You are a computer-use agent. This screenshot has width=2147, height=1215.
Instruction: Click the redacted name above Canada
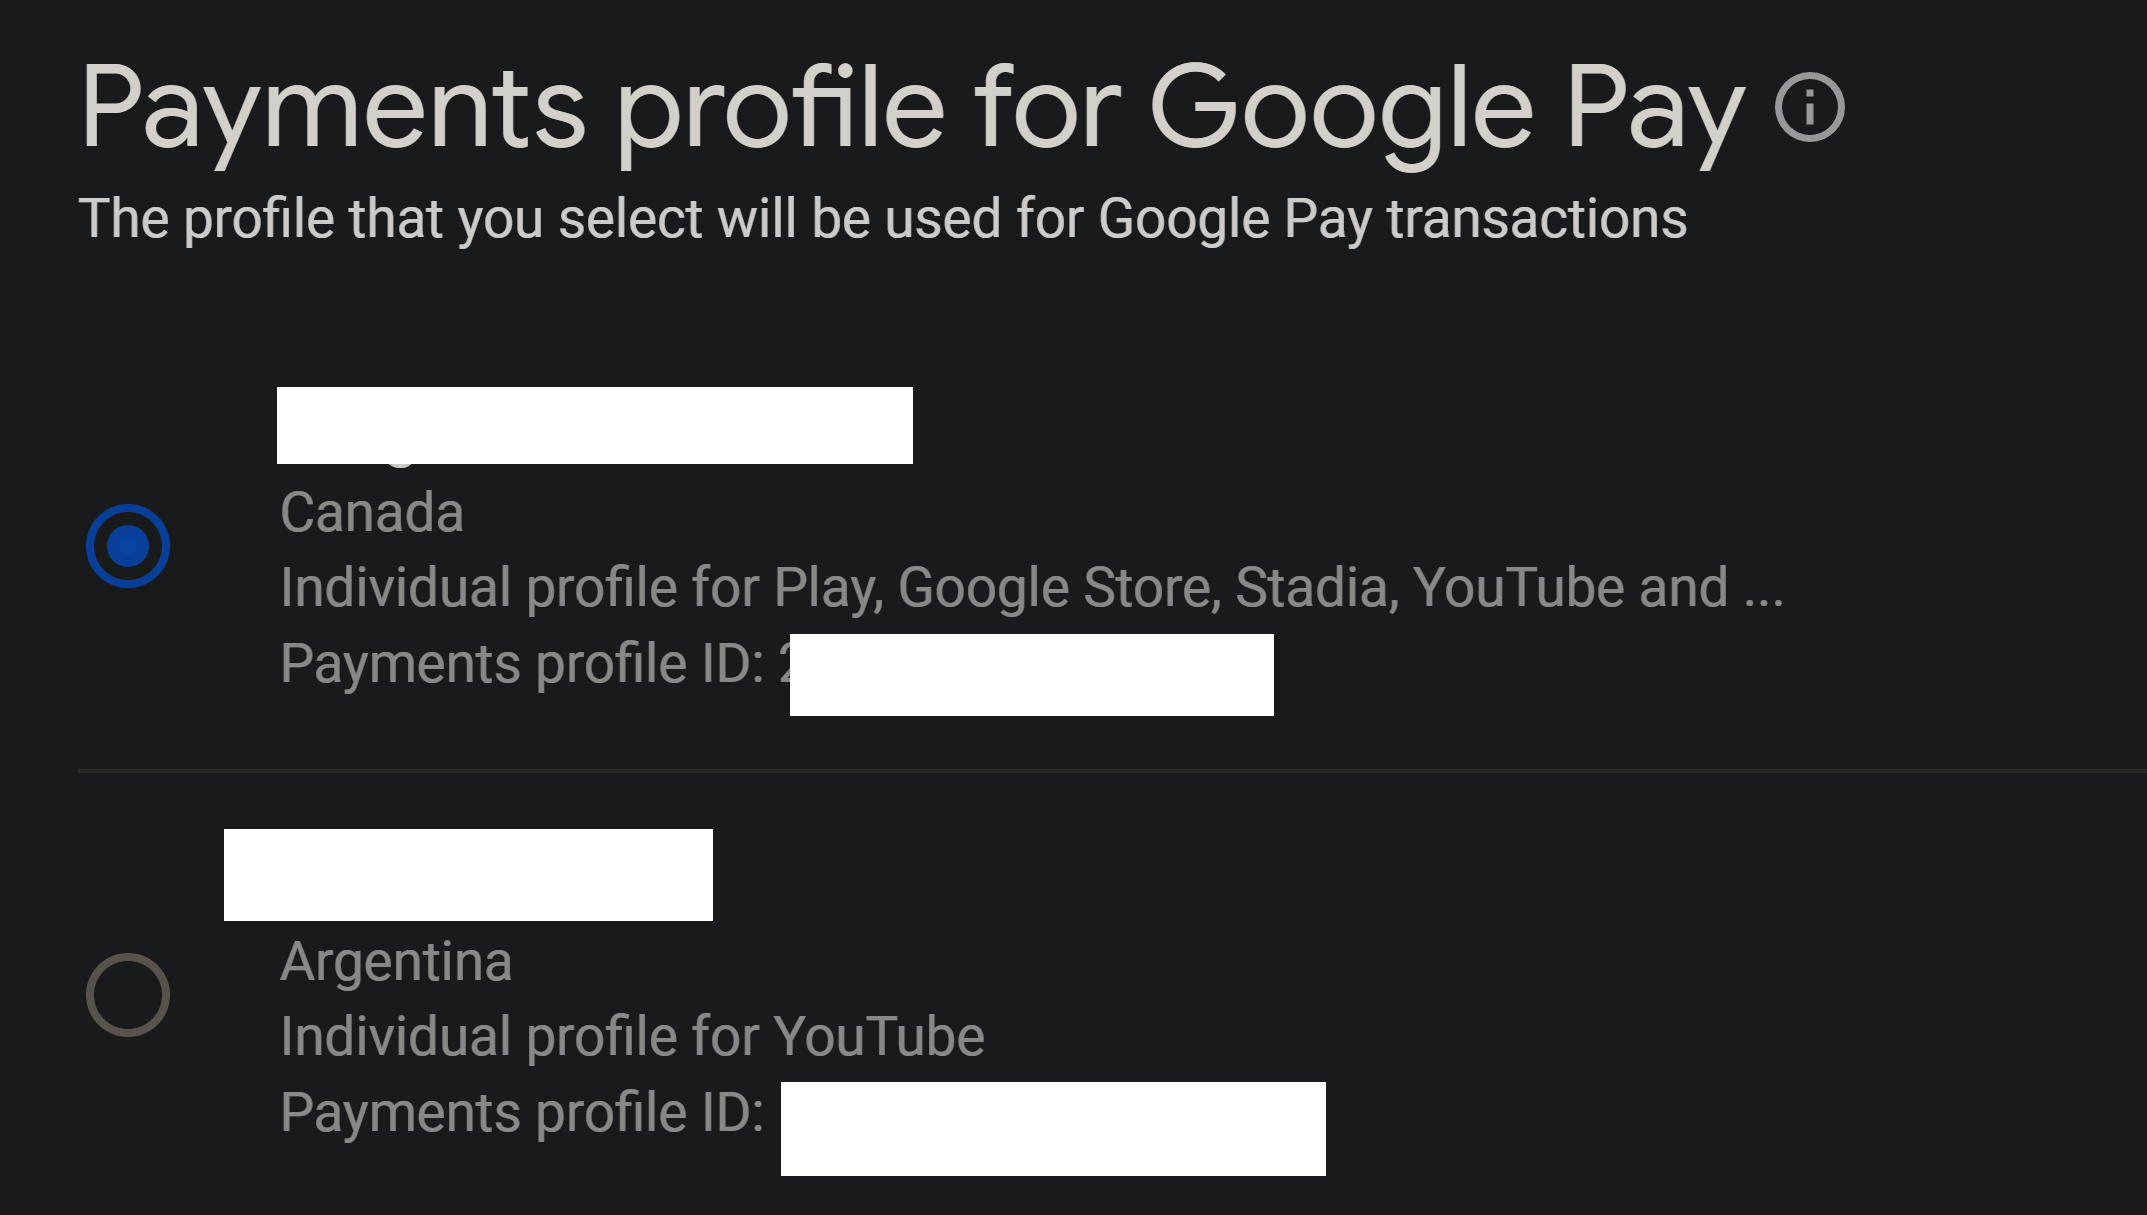(x=594, y=425)
